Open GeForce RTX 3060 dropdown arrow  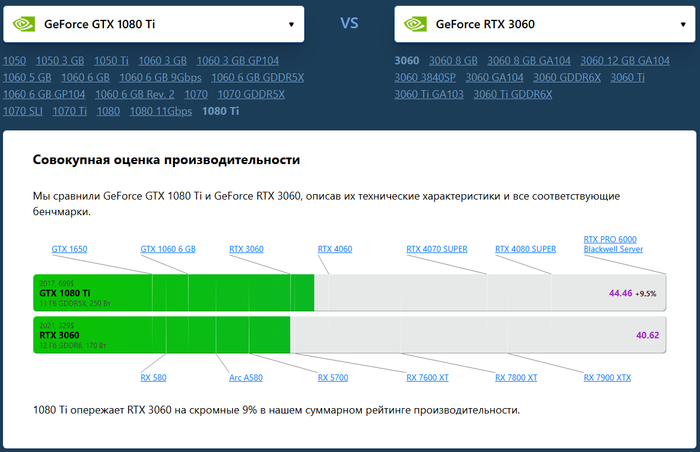click(x=683, y=25)
